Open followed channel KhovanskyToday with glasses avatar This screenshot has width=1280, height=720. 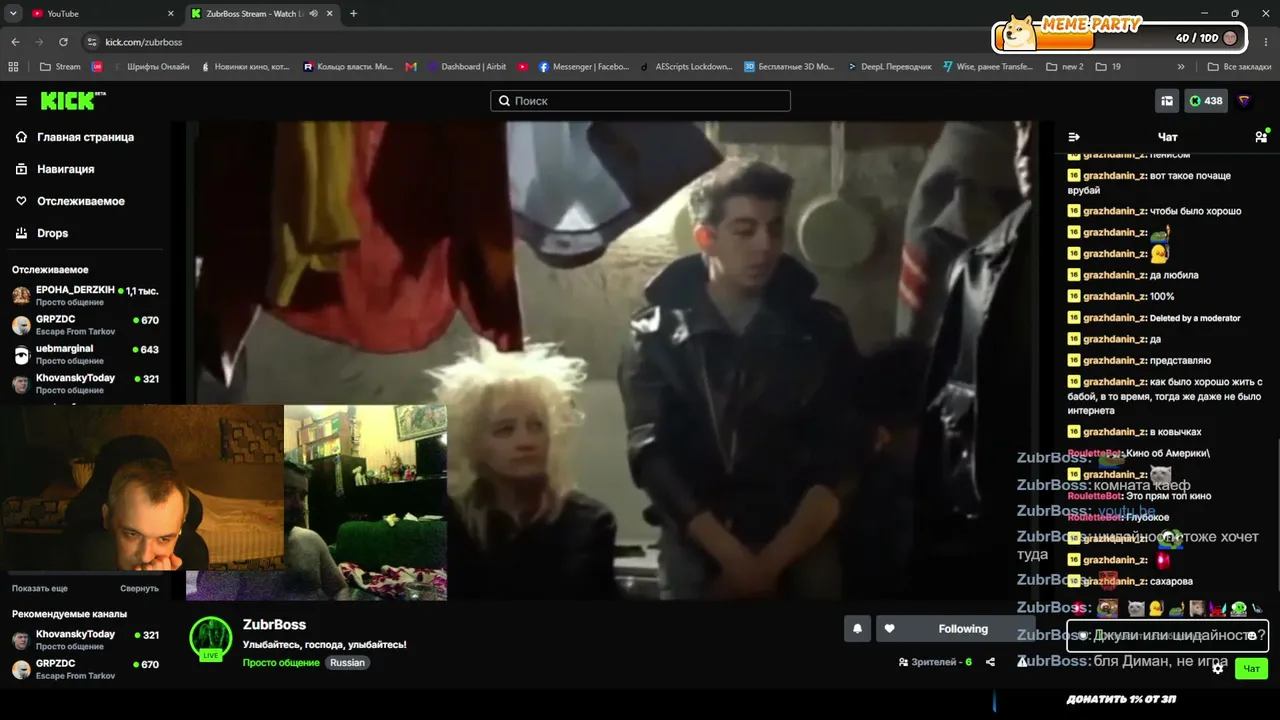[x=85, y=383]
